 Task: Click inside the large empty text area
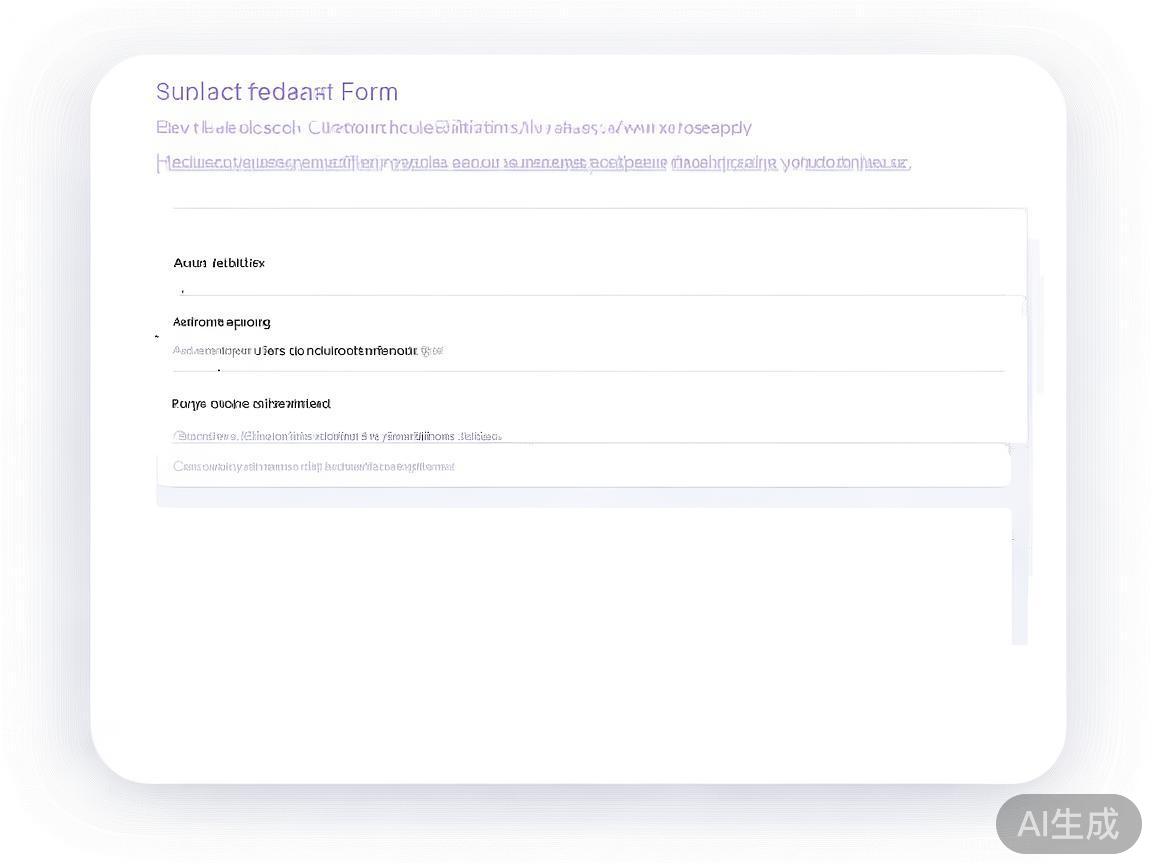583,575
